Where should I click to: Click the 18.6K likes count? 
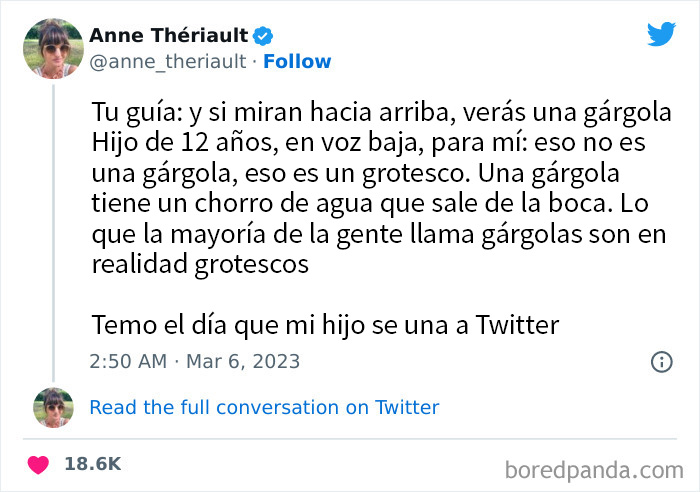[92, 464]
